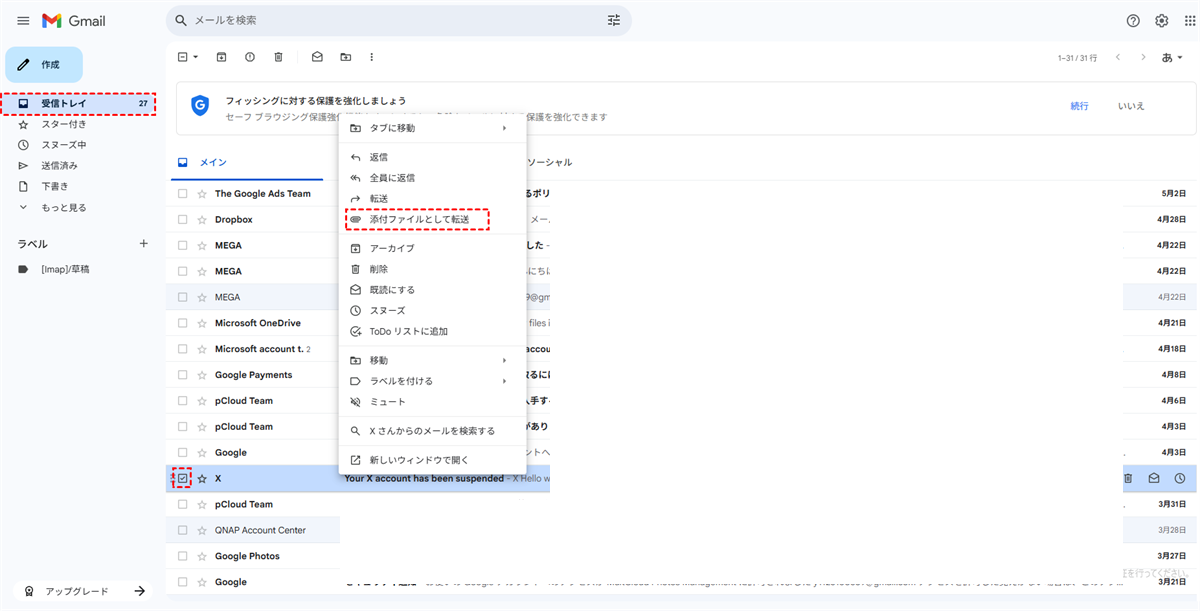Open the Your X account has been suspended email
The height and width of the screenshot is (611, 1200).
pos(424,479)
